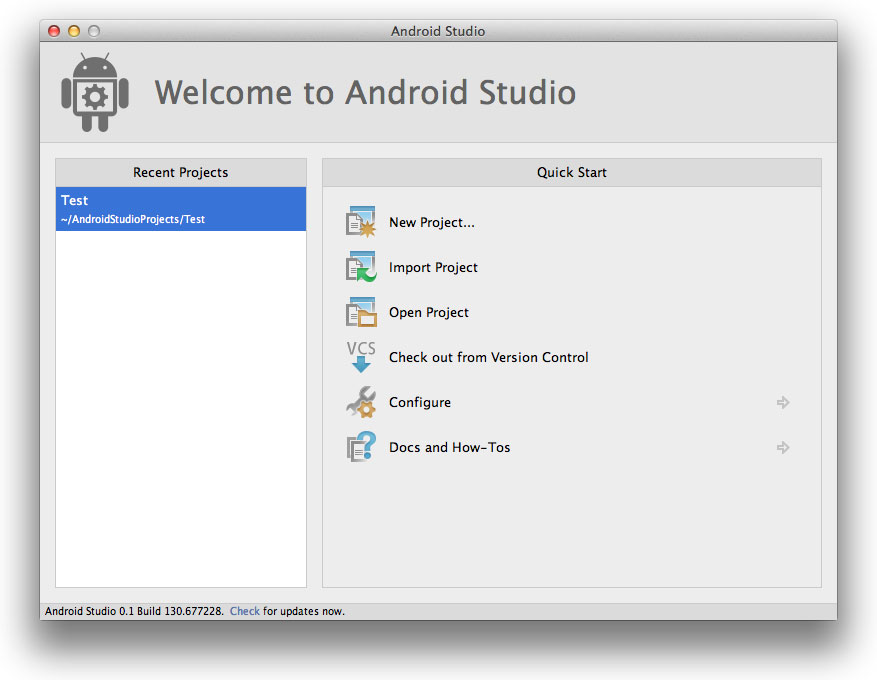877x680 pixels.
Task: Click the Welcome to Android Studio heading
Action: 365,92
